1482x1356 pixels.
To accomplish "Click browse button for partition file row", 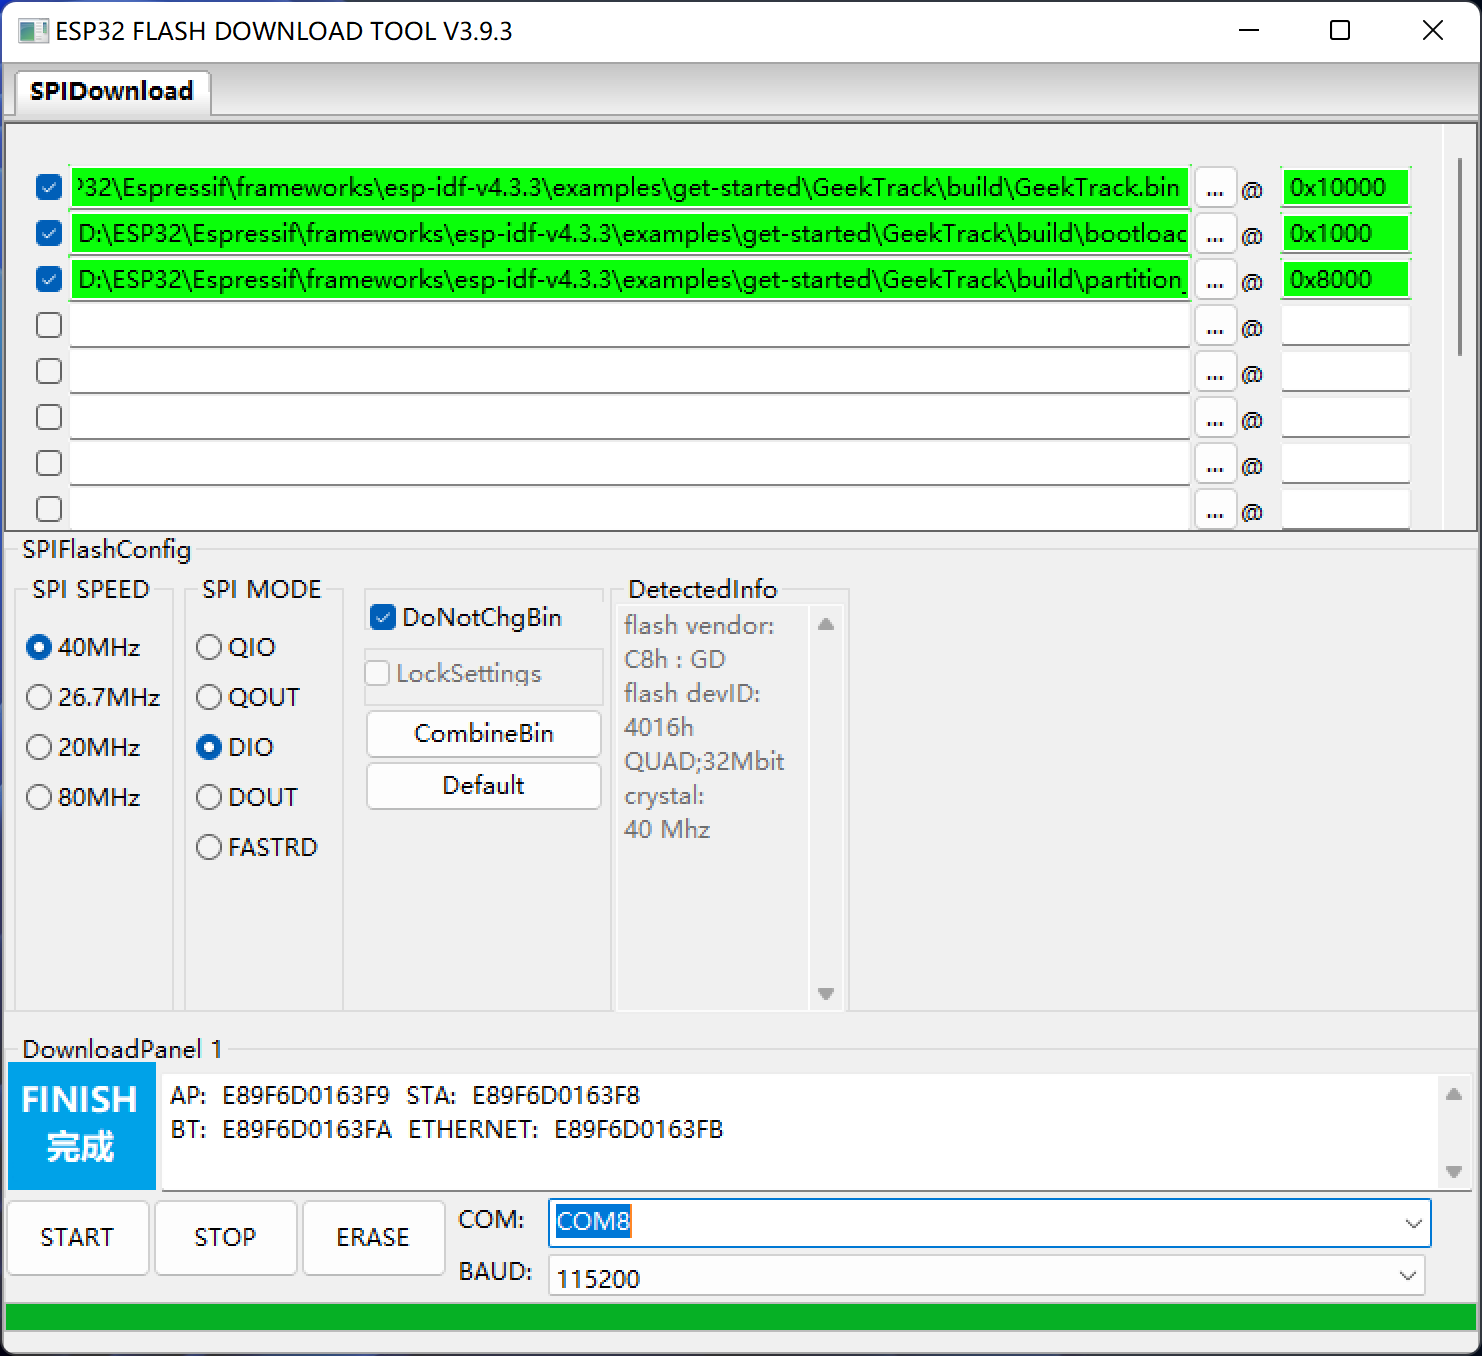I will [x=1215, y=280].
